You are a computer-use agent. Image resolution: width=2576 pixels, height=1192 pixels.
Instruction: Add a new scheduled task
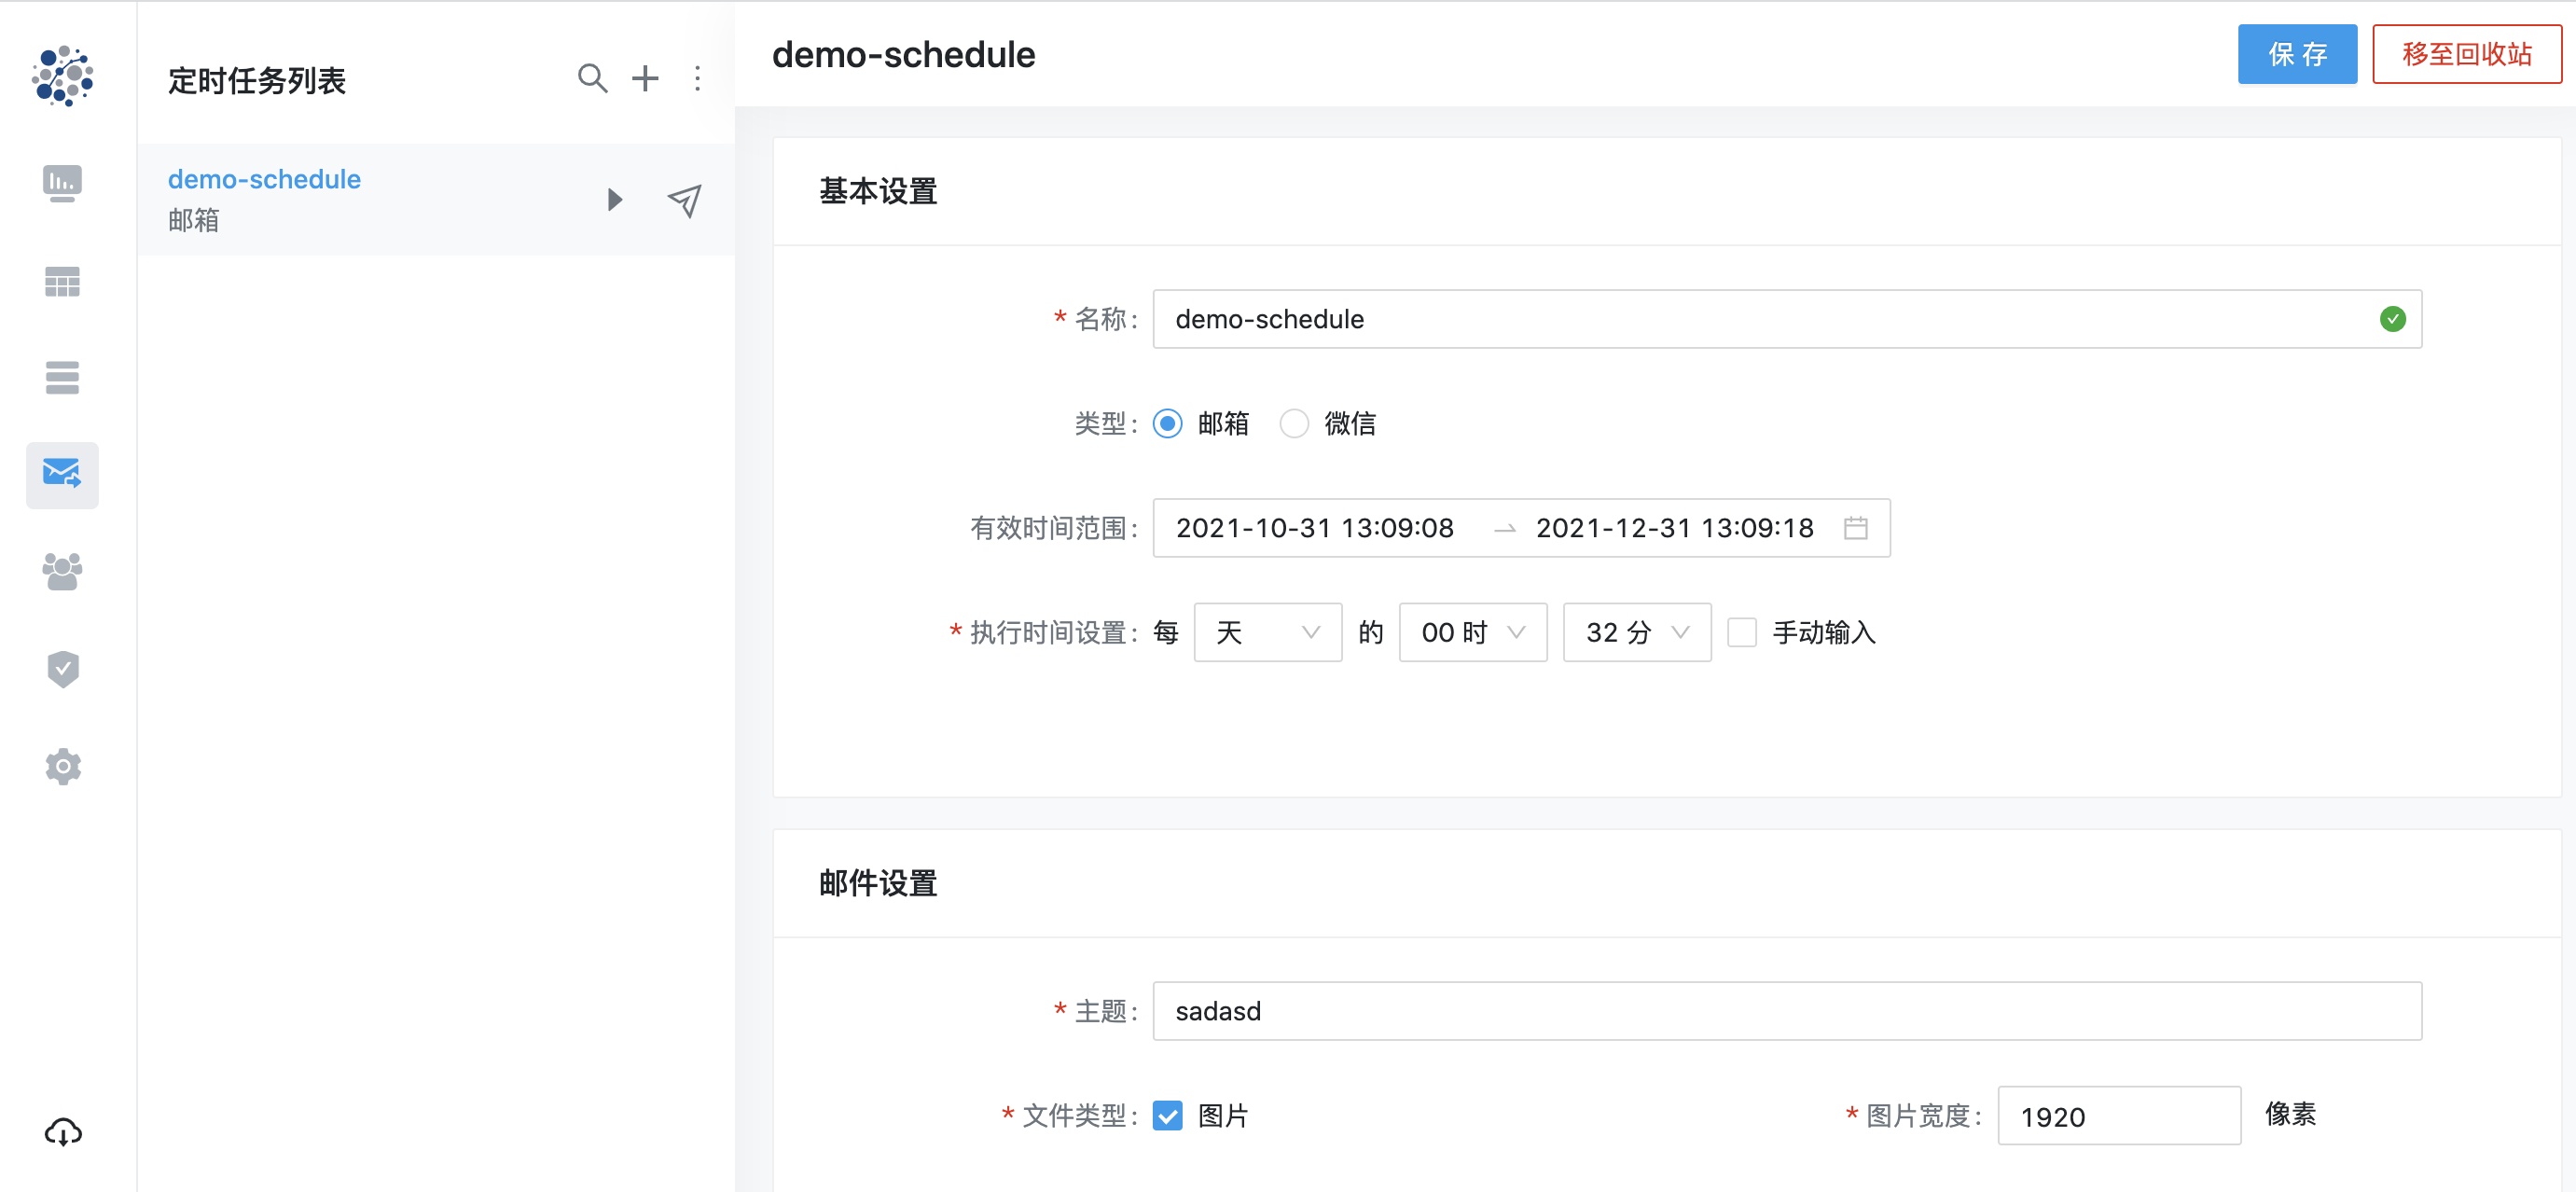coord(645,78)
